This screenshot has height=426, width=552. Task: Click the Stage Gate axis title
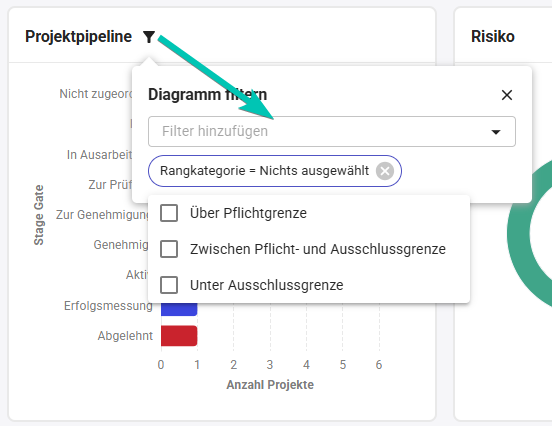tap(39, 215)
